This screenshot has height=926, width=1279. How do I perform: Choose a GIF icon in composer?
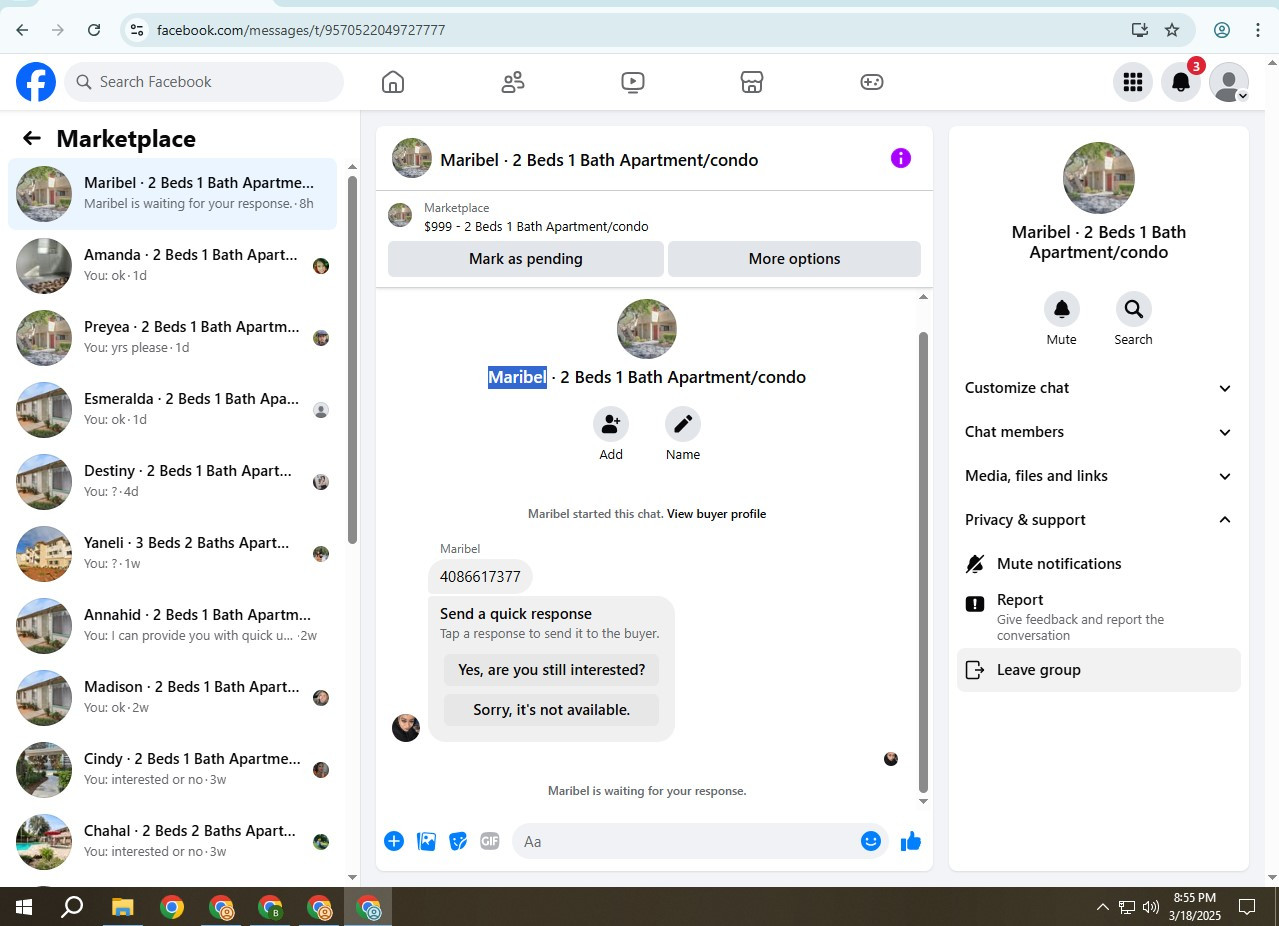tap(490, 841)
